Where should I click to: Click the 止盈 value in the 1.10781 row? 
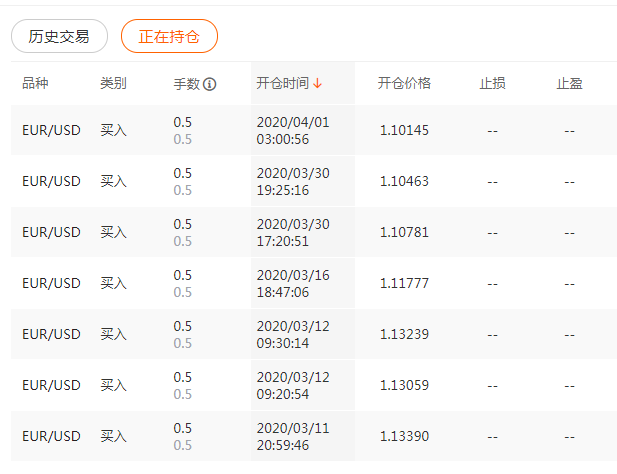coord(569,233)
